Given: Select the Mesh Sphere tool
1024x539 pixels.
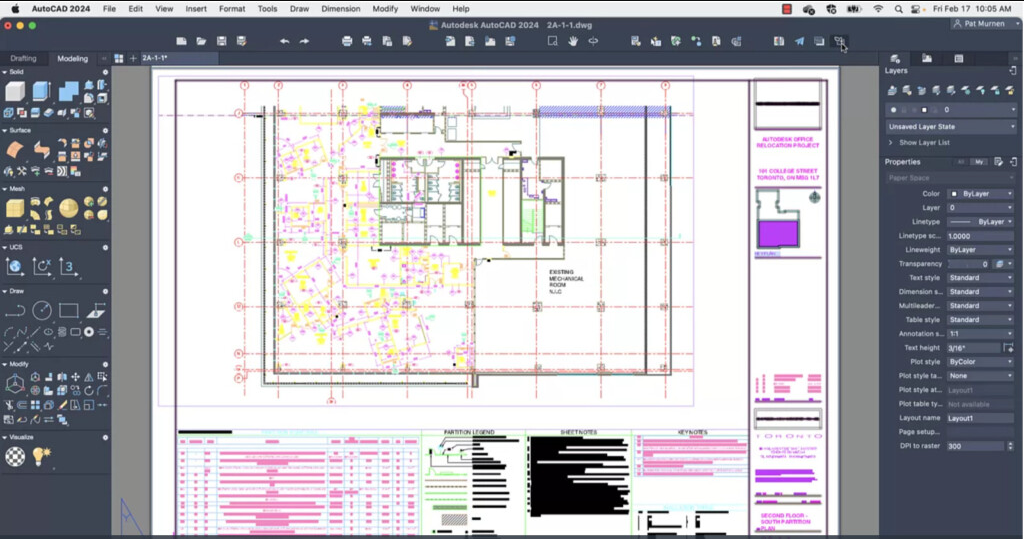Looking at the screenshot, I should pyautogui.click(x=68, y=208).
